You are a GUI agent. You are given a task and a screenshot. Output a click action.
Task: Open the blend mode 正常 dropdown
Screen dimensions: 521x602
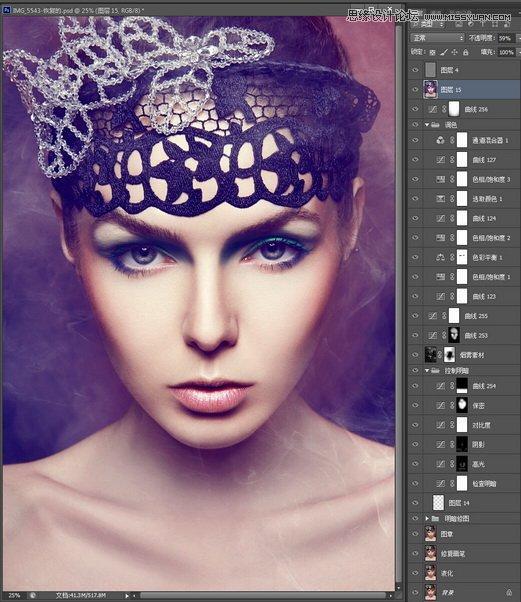(437, 38)
